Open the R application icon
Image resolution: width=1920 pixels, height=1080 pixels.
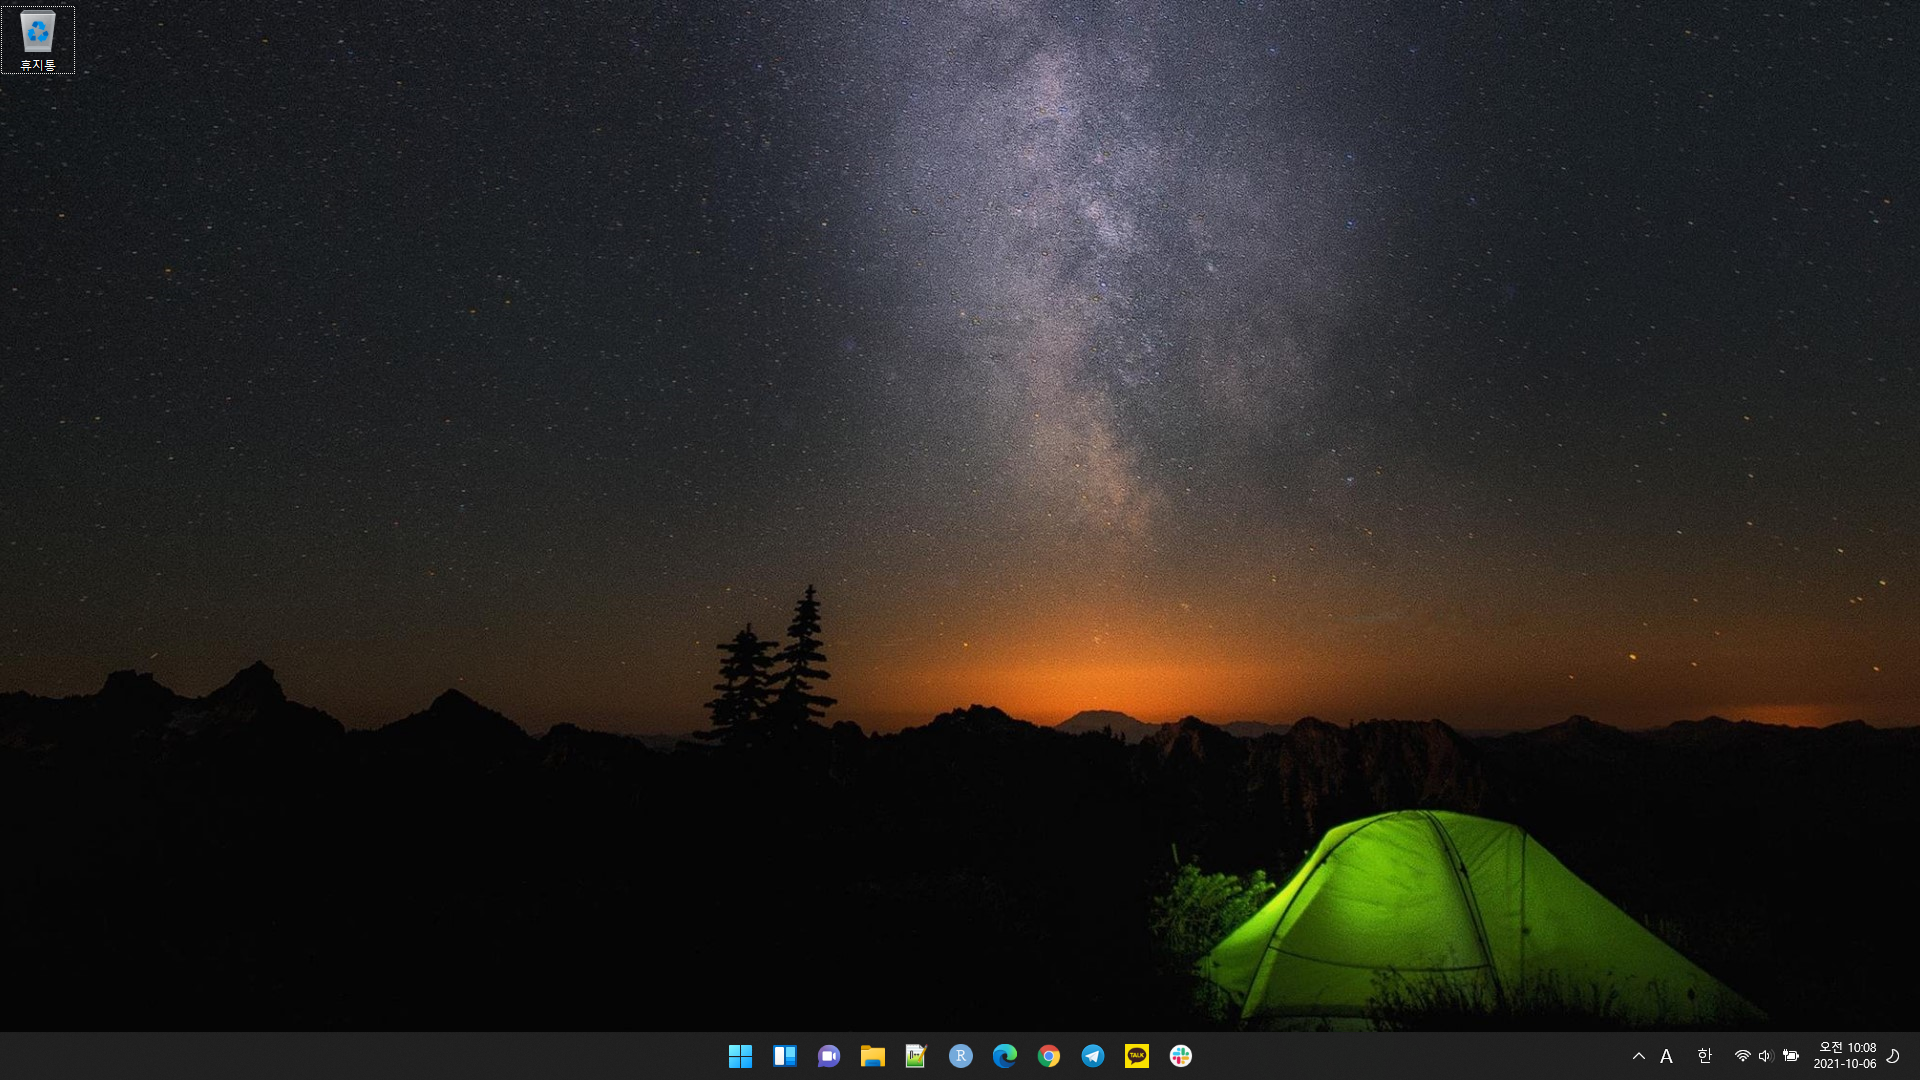coord(960,1056)
